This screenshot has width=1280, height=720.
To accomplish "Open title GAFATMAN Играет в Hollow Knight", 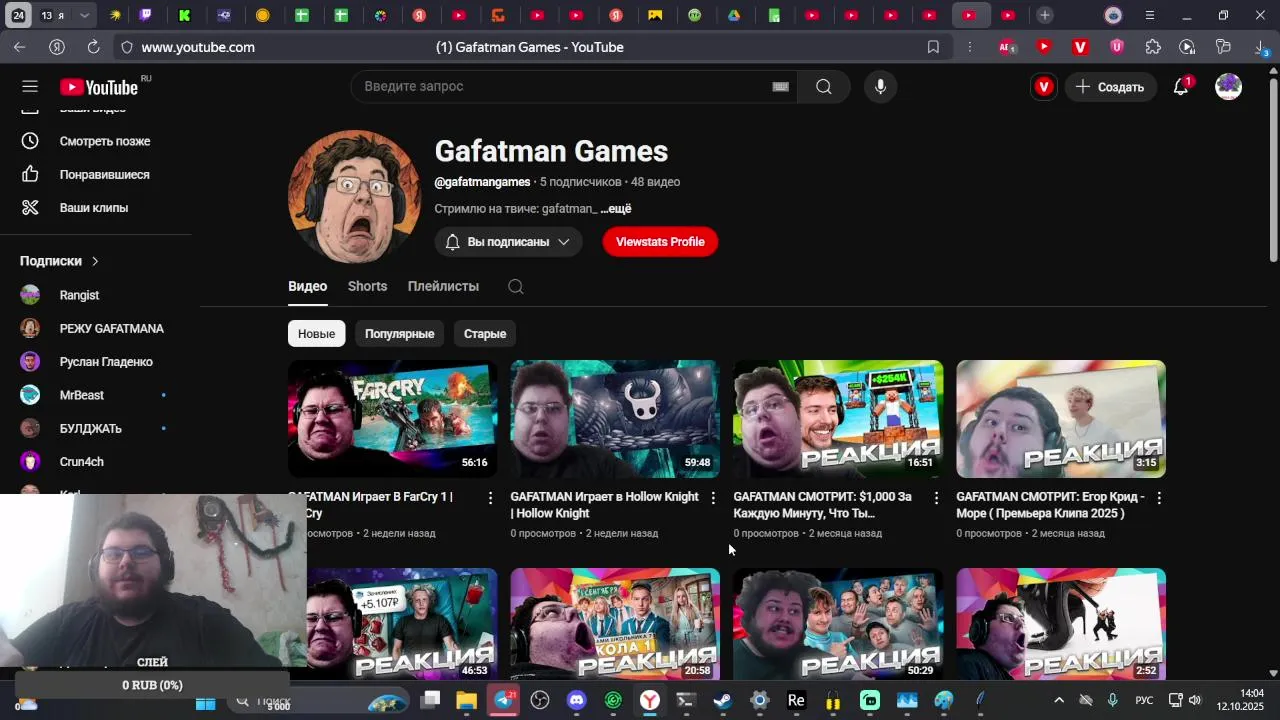I will (604, 505).
